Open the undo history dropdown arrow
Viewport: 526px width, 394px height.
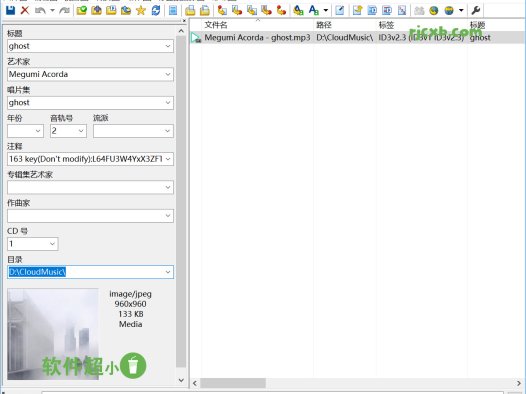tap(52, 10)
